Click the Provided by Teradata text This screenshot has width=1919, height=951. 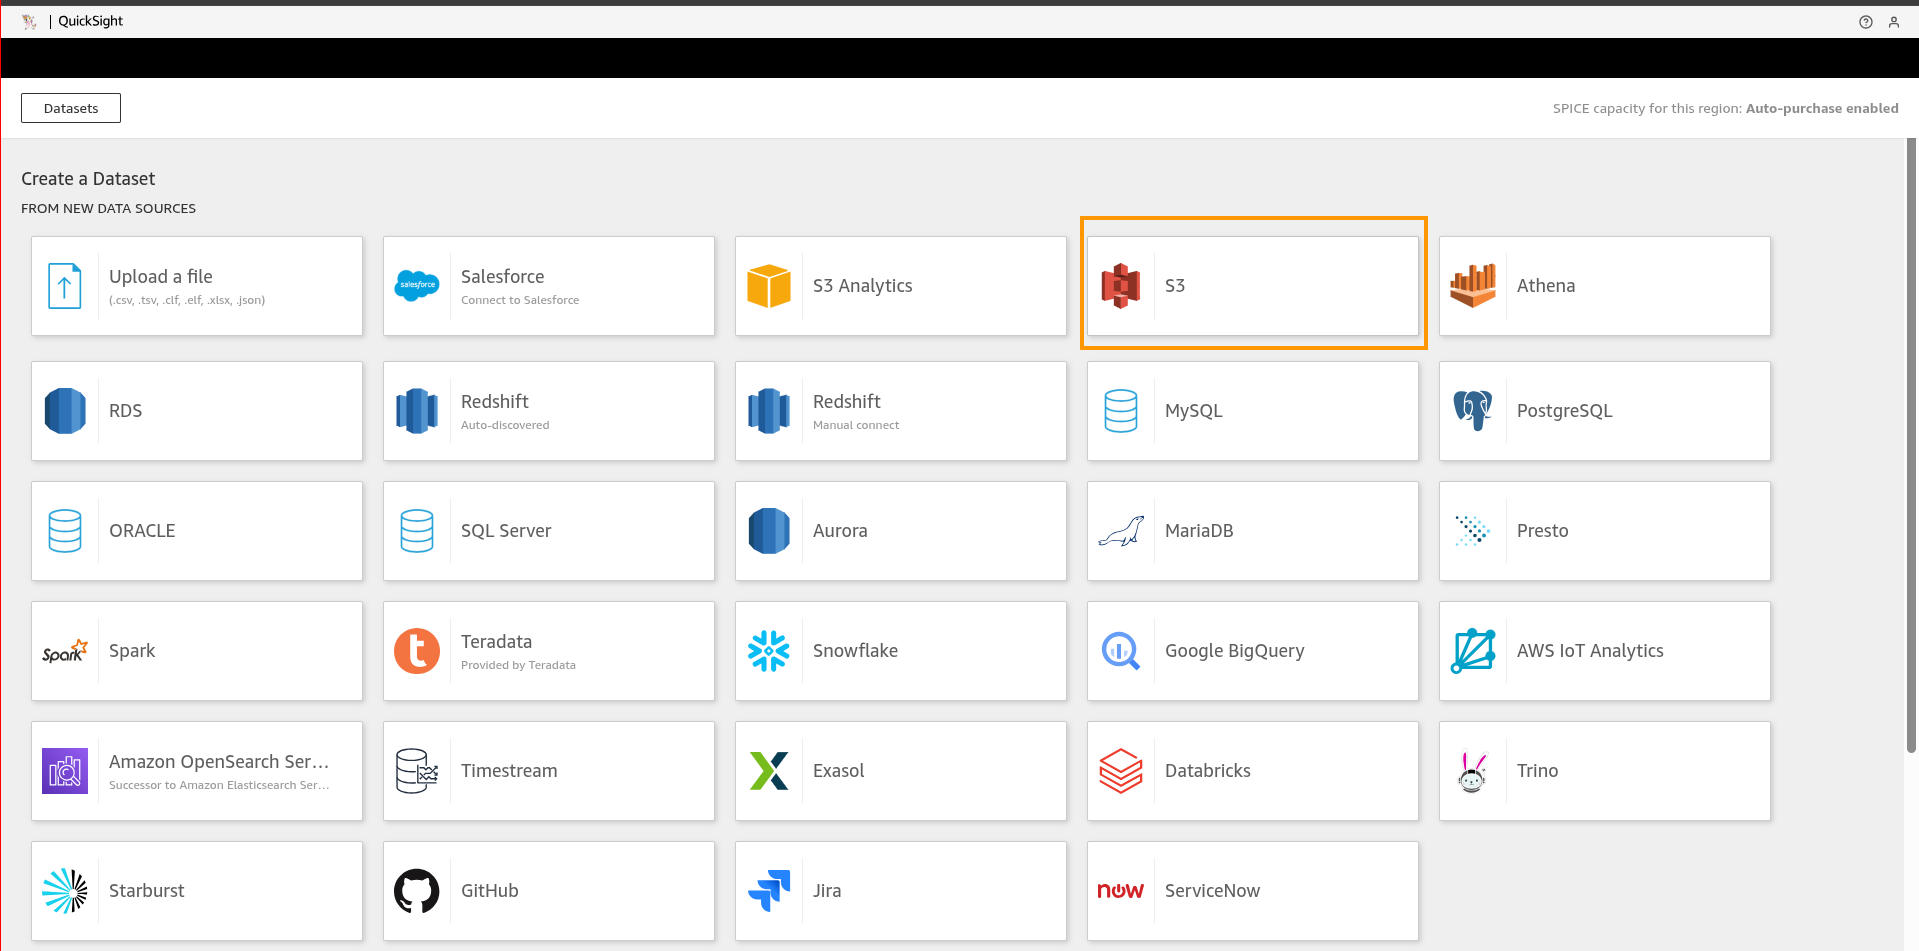pyautogui.click(x=518, y=665)
